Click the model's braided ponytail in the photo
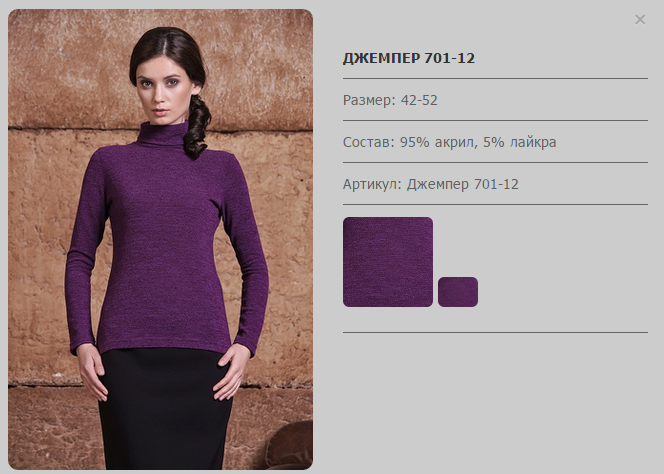 tap(197, 127)
